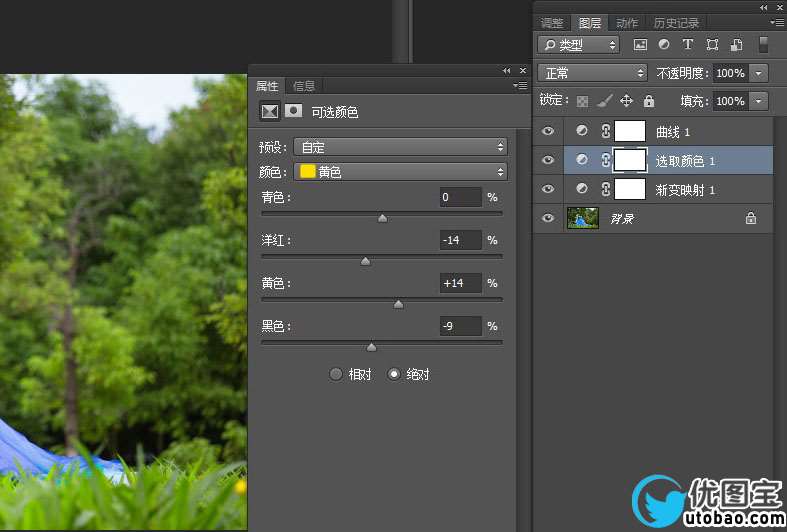Click the lock icon on 背景 layer
This screenshot has width=787, height=532.
[x=751, y=218]
